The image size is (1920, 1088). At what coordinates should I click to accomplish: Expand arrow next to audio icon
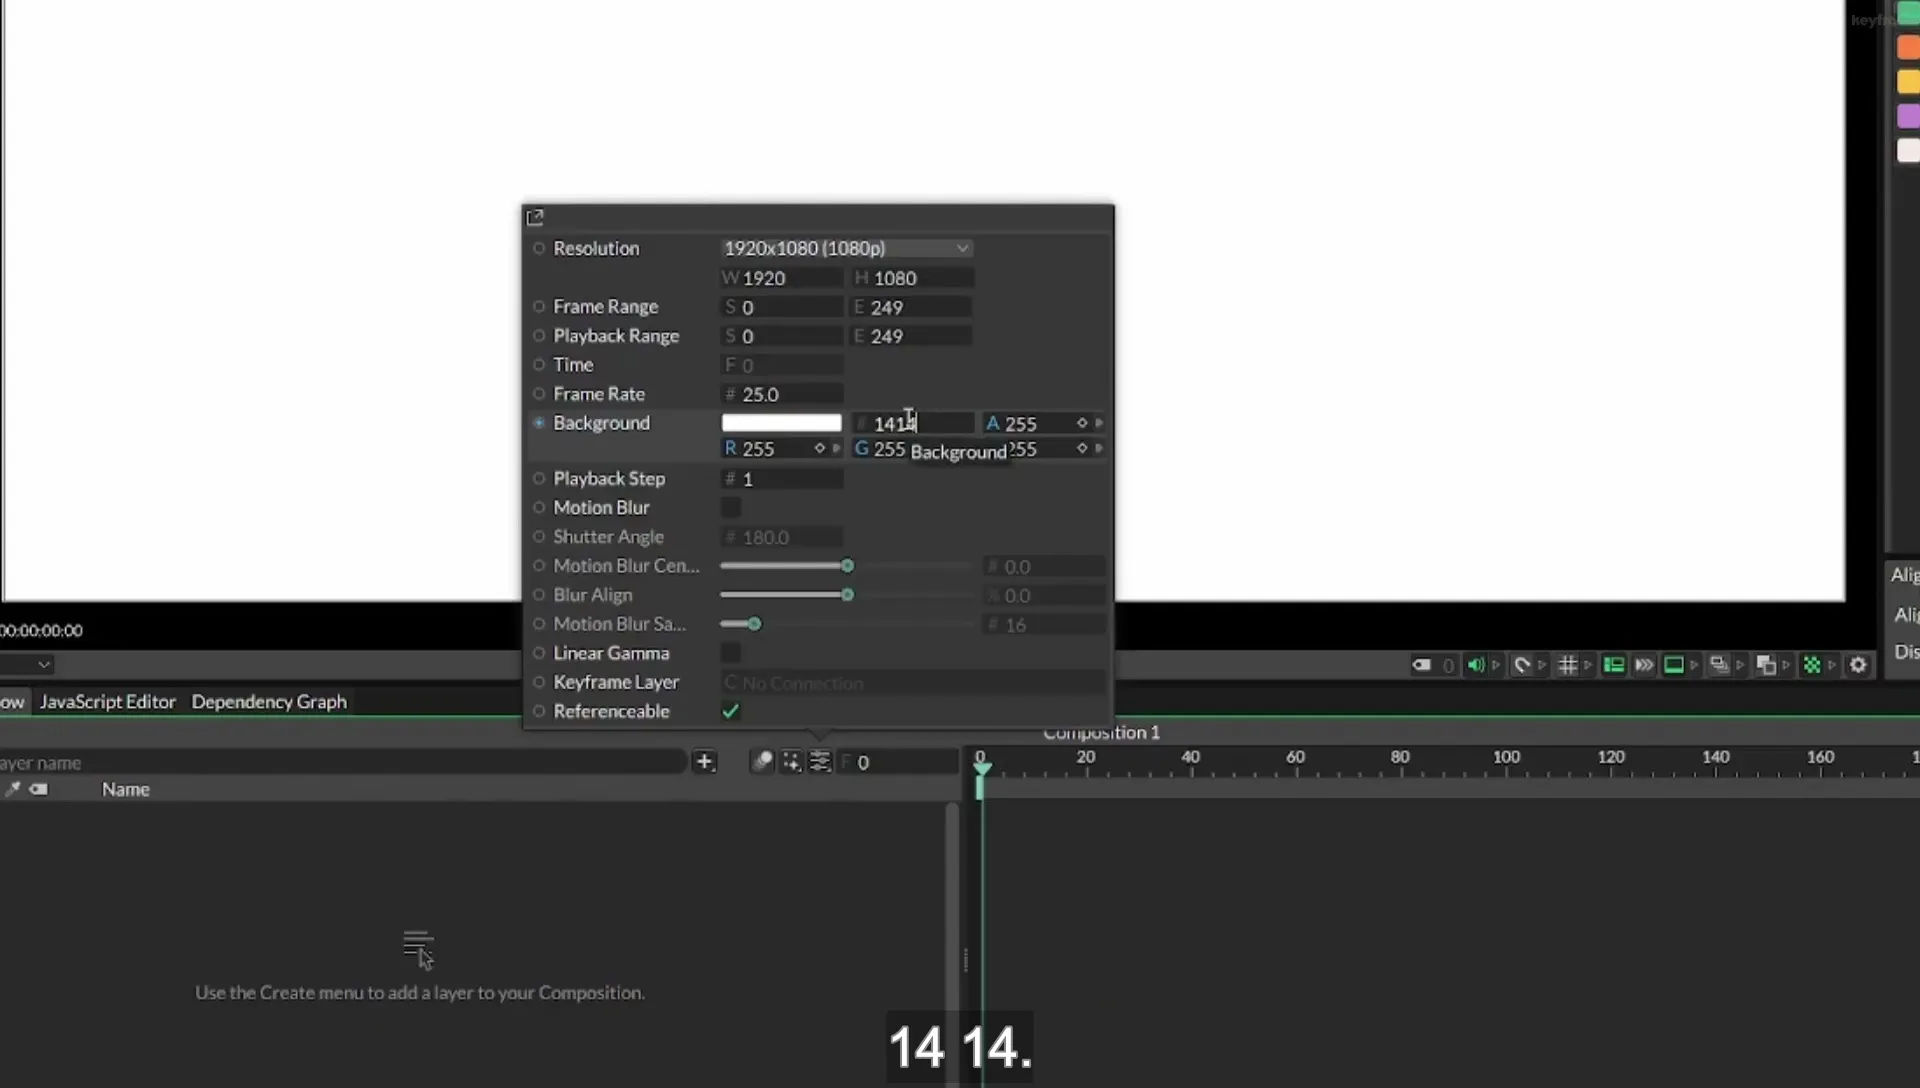1497,665
